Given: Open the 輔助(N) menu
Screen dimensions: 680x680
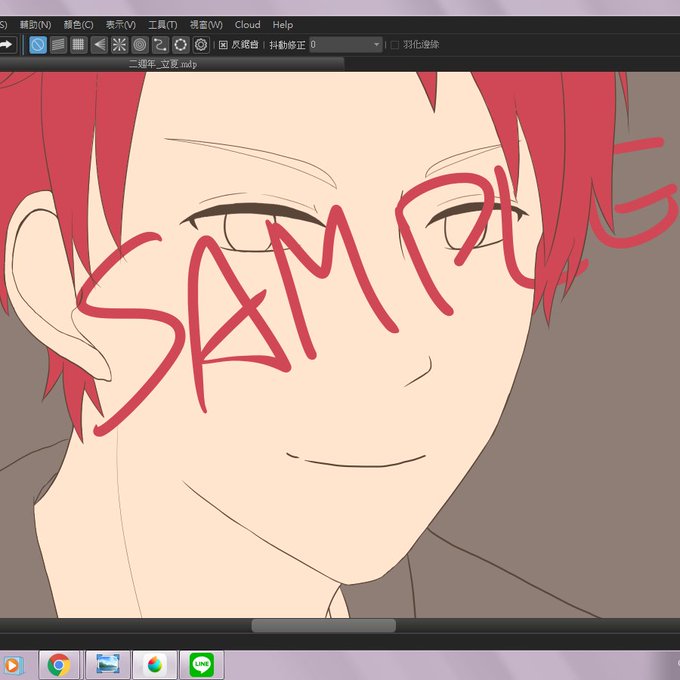Looking at the screenshot, I should [x=36, y=25].
